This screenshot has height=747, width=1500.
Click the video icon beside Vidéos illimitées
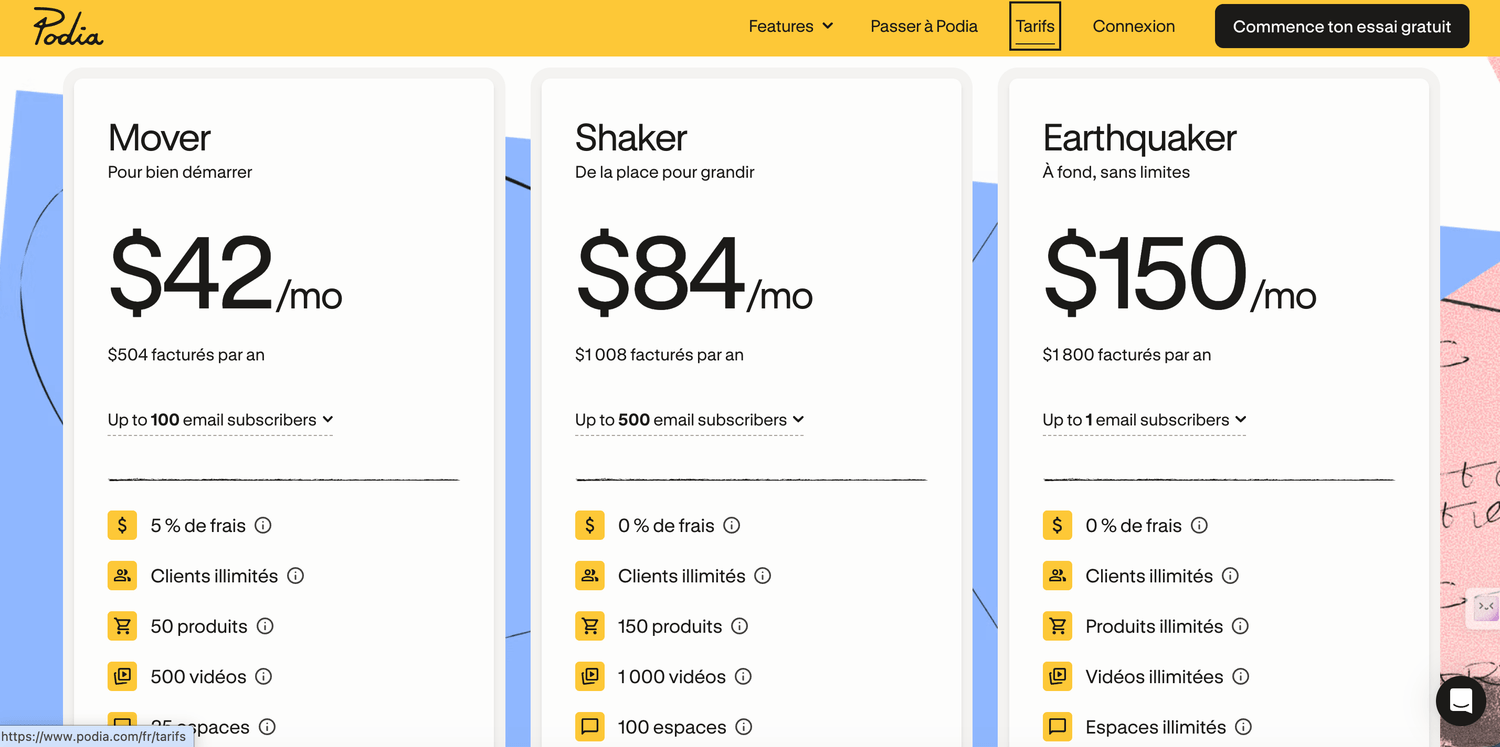(x=1057, y=676)
